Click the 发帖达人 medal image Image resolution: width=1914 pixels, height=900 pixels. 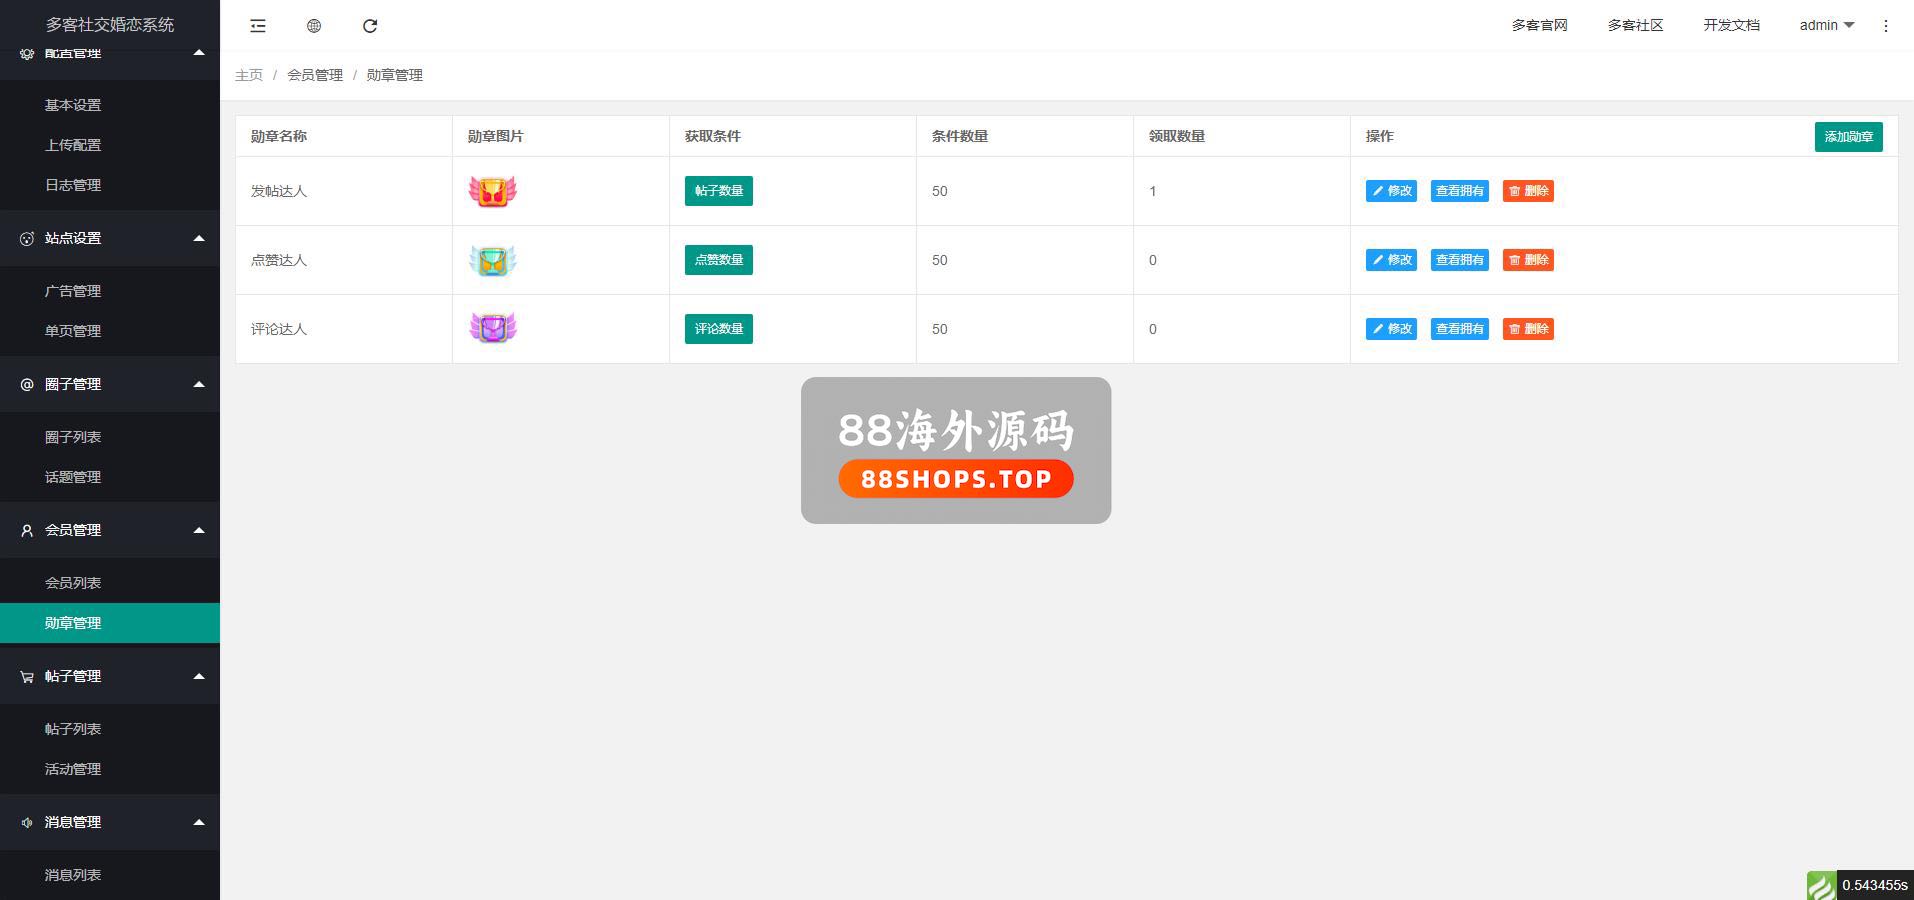(492, 191)
